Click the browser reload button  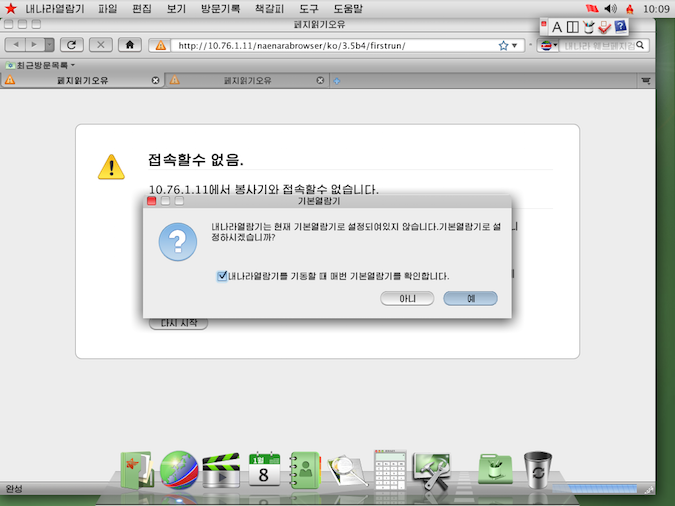tap(71, 45)
